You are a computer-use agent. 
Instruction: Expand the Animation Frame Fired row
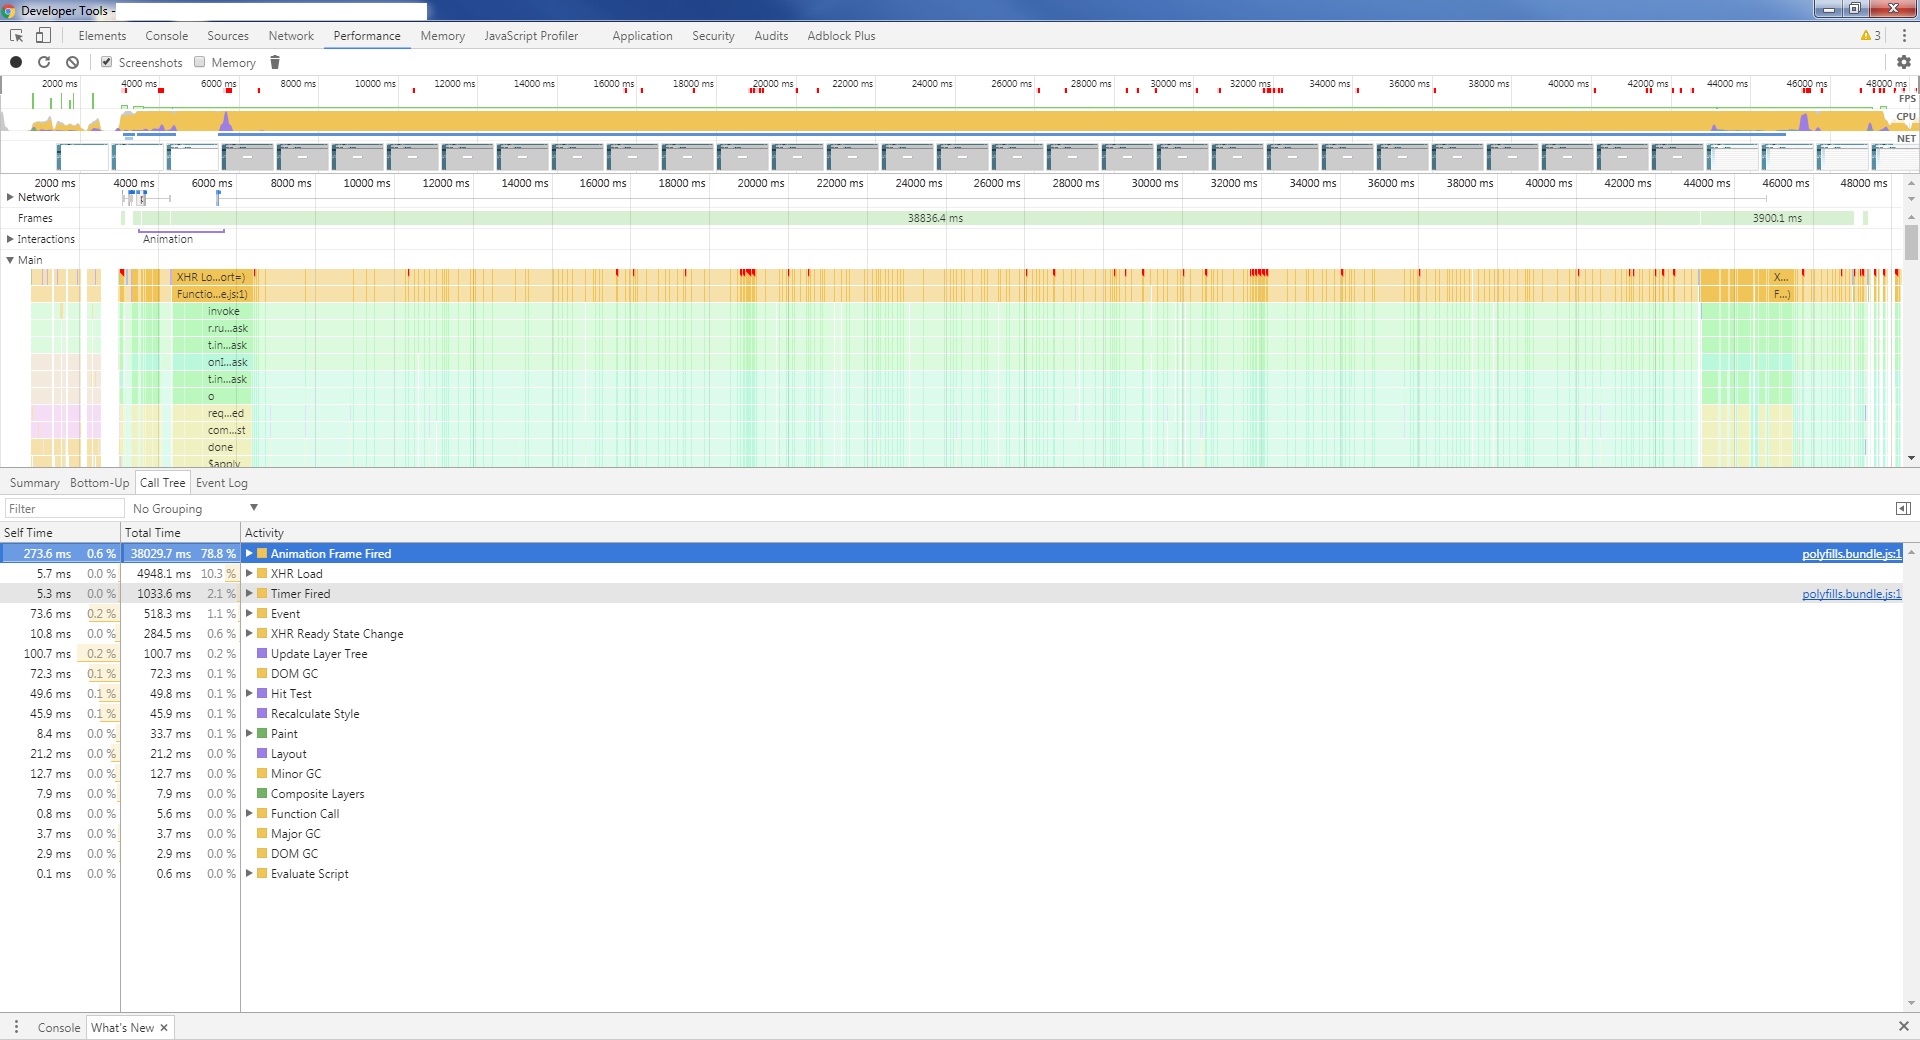(x=249, y=553)
